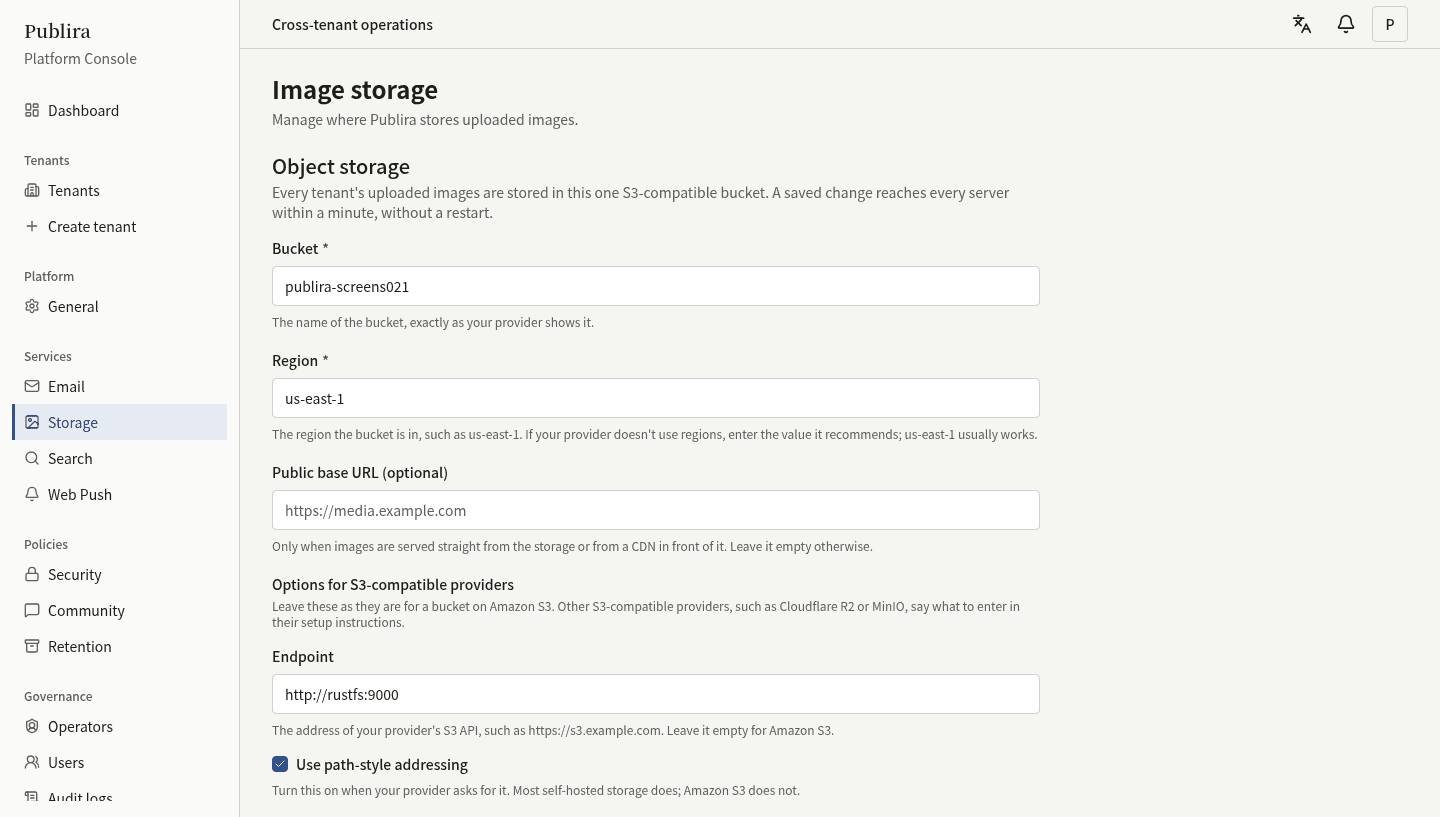Open Create tenant page
This screenshot has width=1440, height=817.
coord(120,226)
